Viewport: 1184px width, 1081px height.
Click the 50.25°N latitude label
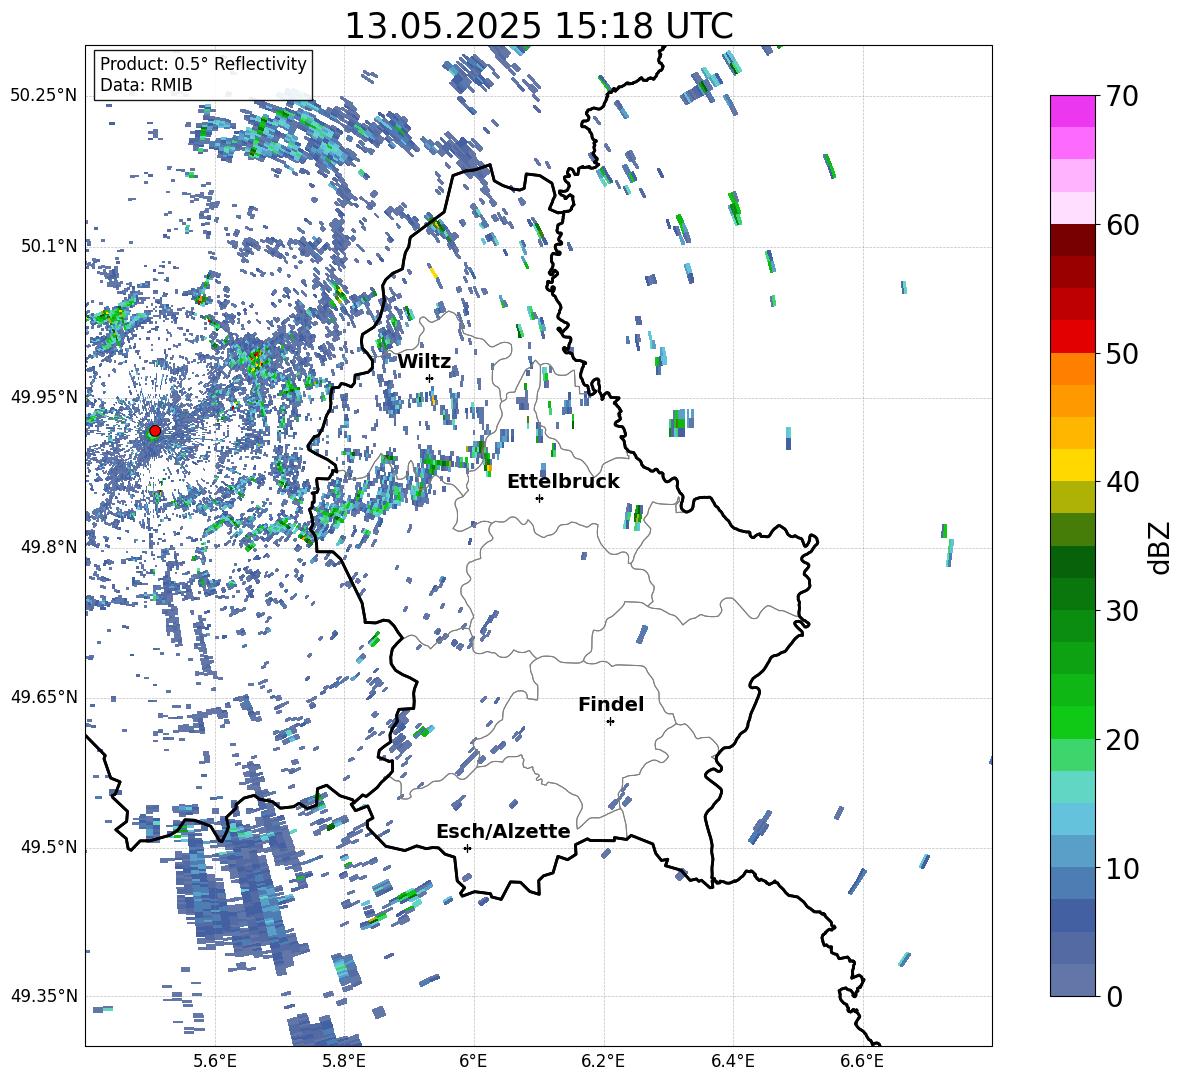tap(44, 96)
